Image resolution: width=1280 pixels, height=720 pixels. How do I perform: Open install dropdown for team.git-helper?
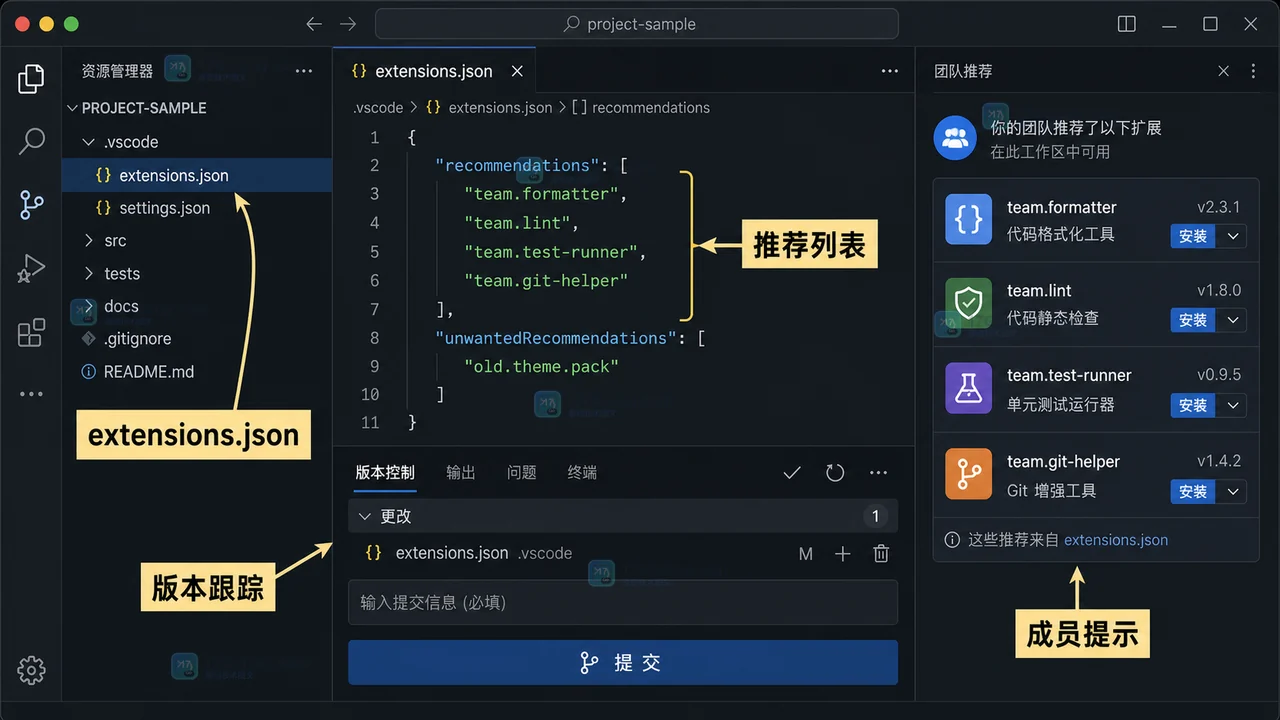[1233, 491]
